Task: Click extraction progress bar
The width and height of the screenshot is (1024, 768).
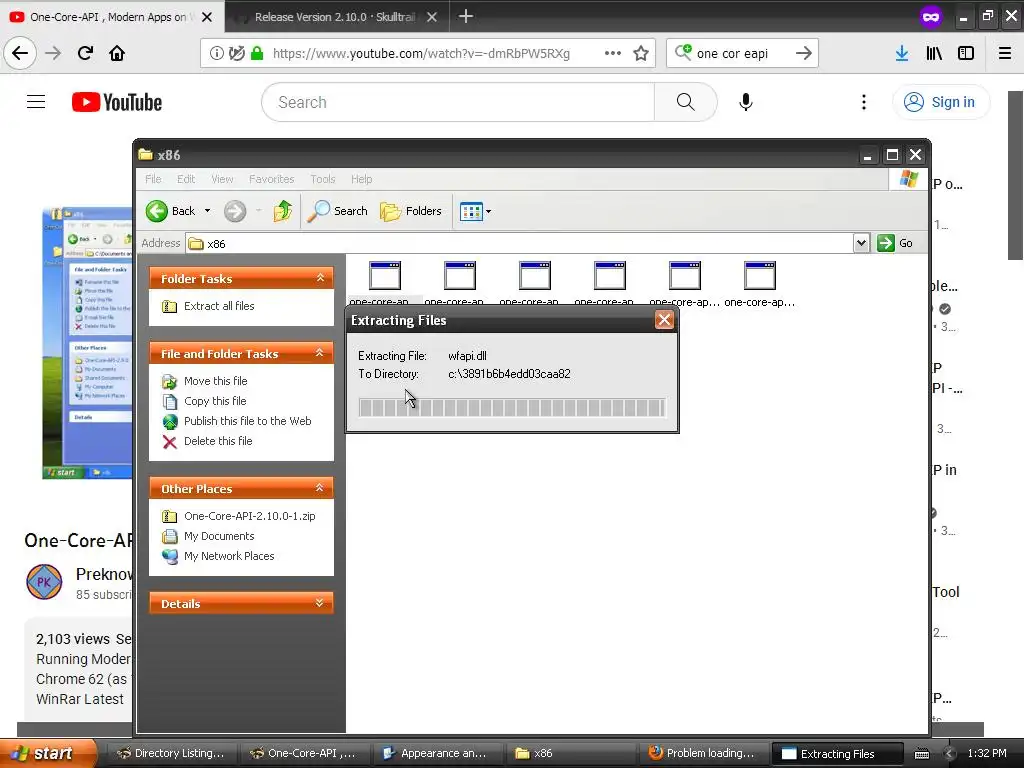Action: [512, 408]
